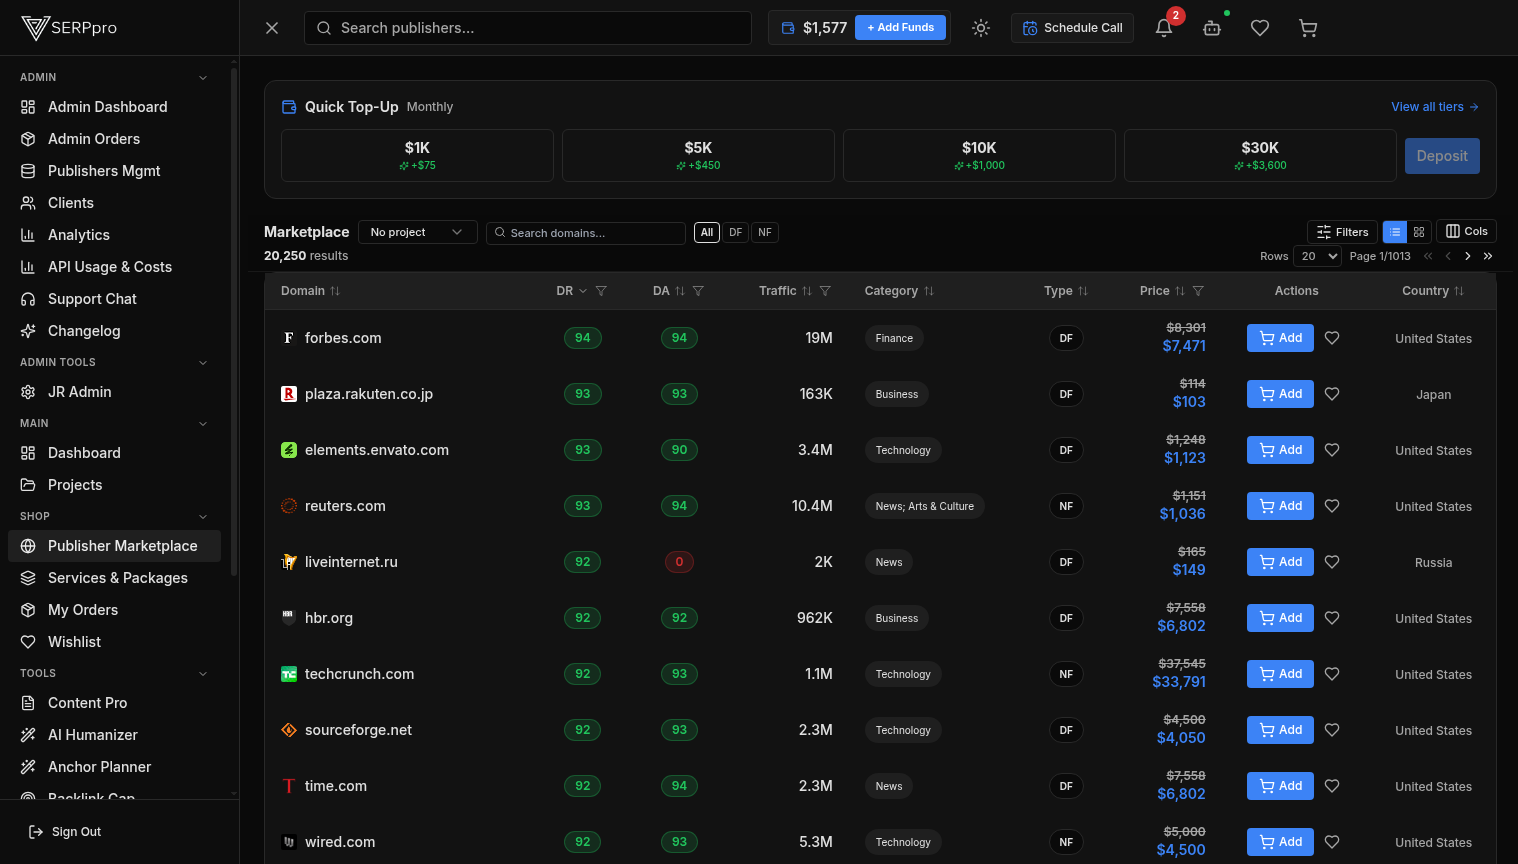The width and height of the screenshot is (1518, 864).
Task: Switch theme using the sun icon
Action: pyautogui.click(x=981, y=27)
